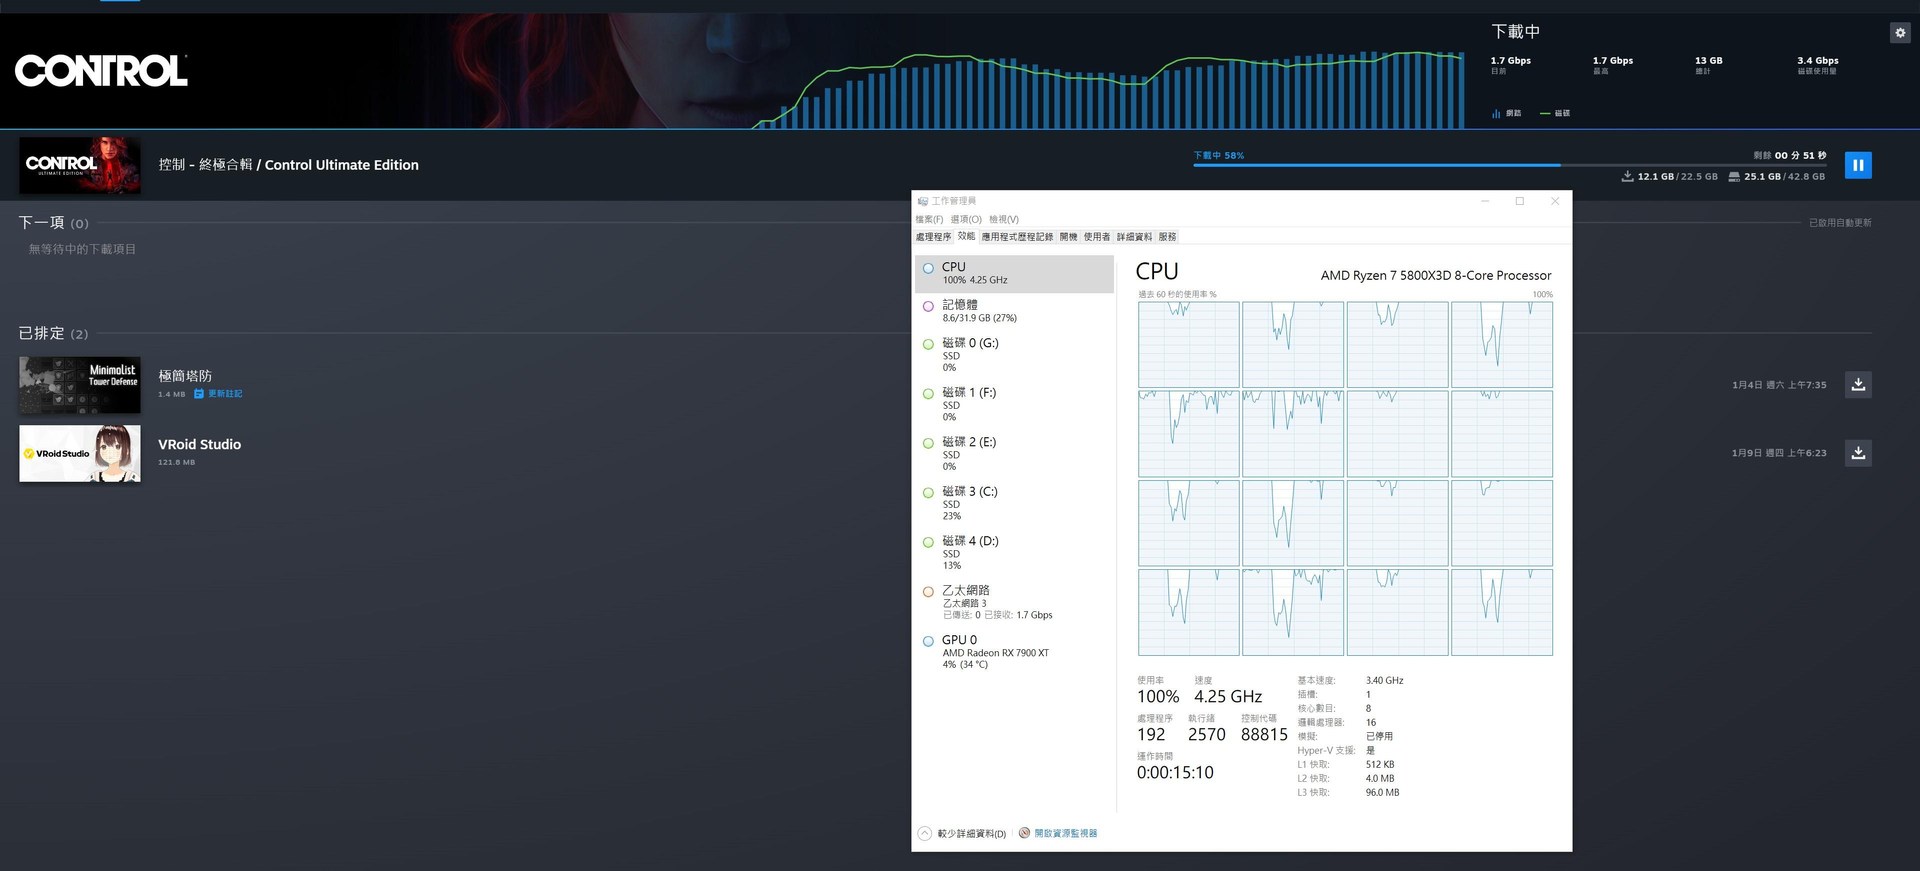Toggle the 磁碟 disk graph legend
Screen dimensions: 1920x871
click(x=1555, y=113)
